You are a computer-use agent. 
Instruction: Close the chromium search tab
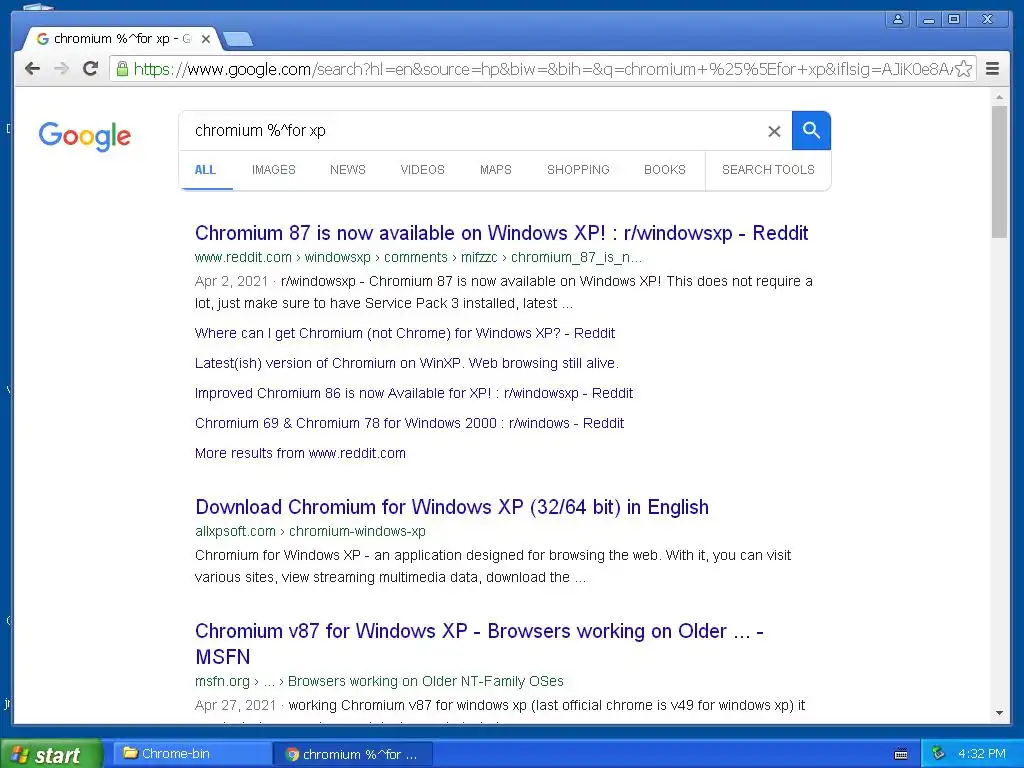[206, 39]
